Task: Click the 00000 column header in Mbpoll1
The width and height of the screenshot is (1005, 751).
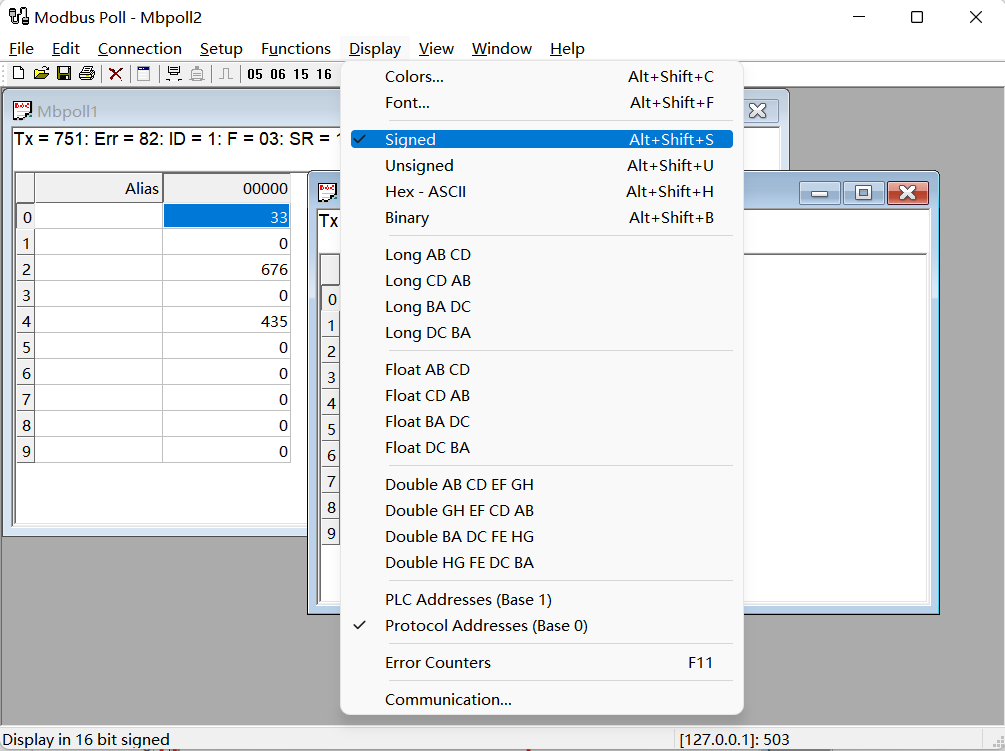Action: click(227, 188)
